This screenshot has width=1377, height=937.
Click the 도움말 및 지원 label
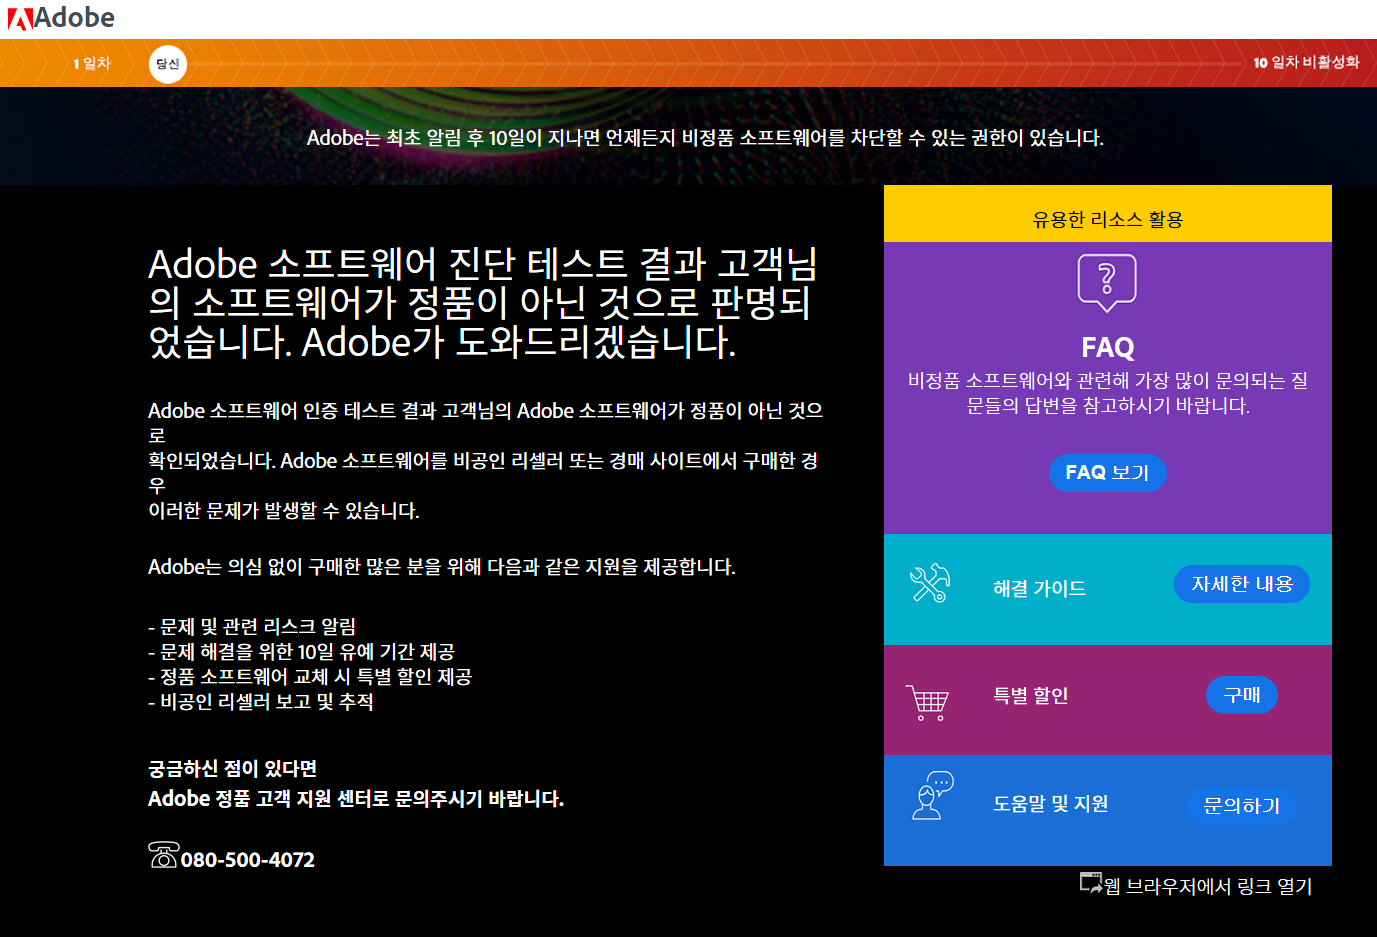(1051, 804)
